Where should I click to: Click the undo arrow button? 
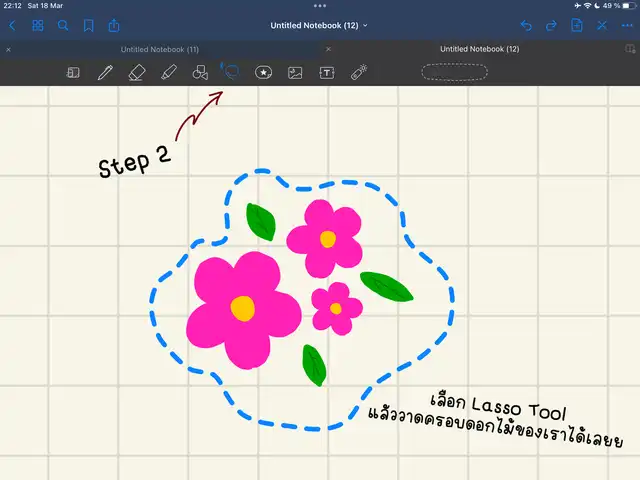click(x=526, y=25)
